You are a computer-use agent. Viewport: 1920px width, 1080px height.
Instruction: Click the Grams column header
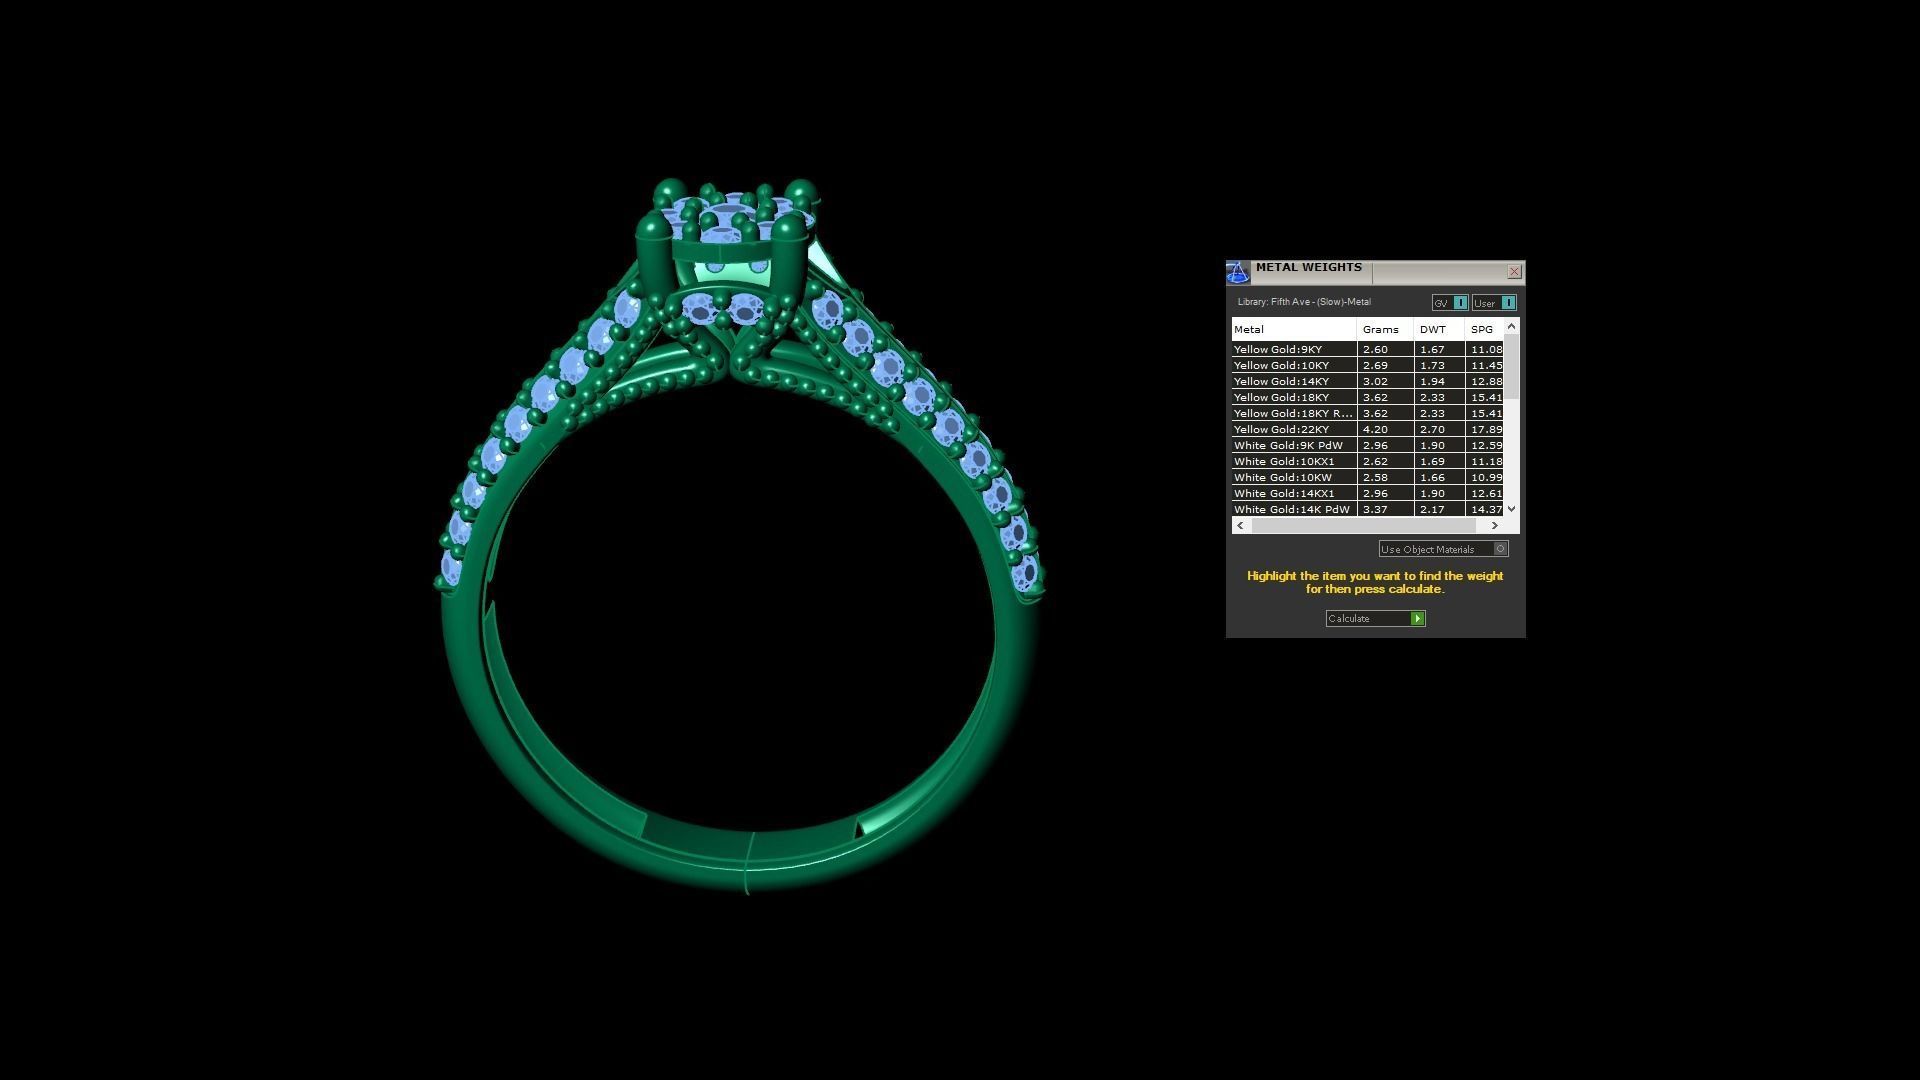tap(1385, 329)
